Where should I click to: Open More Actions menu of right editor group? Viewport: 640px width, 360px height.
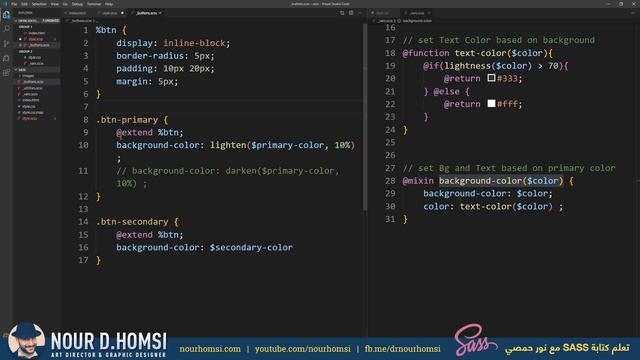(633, 13)
